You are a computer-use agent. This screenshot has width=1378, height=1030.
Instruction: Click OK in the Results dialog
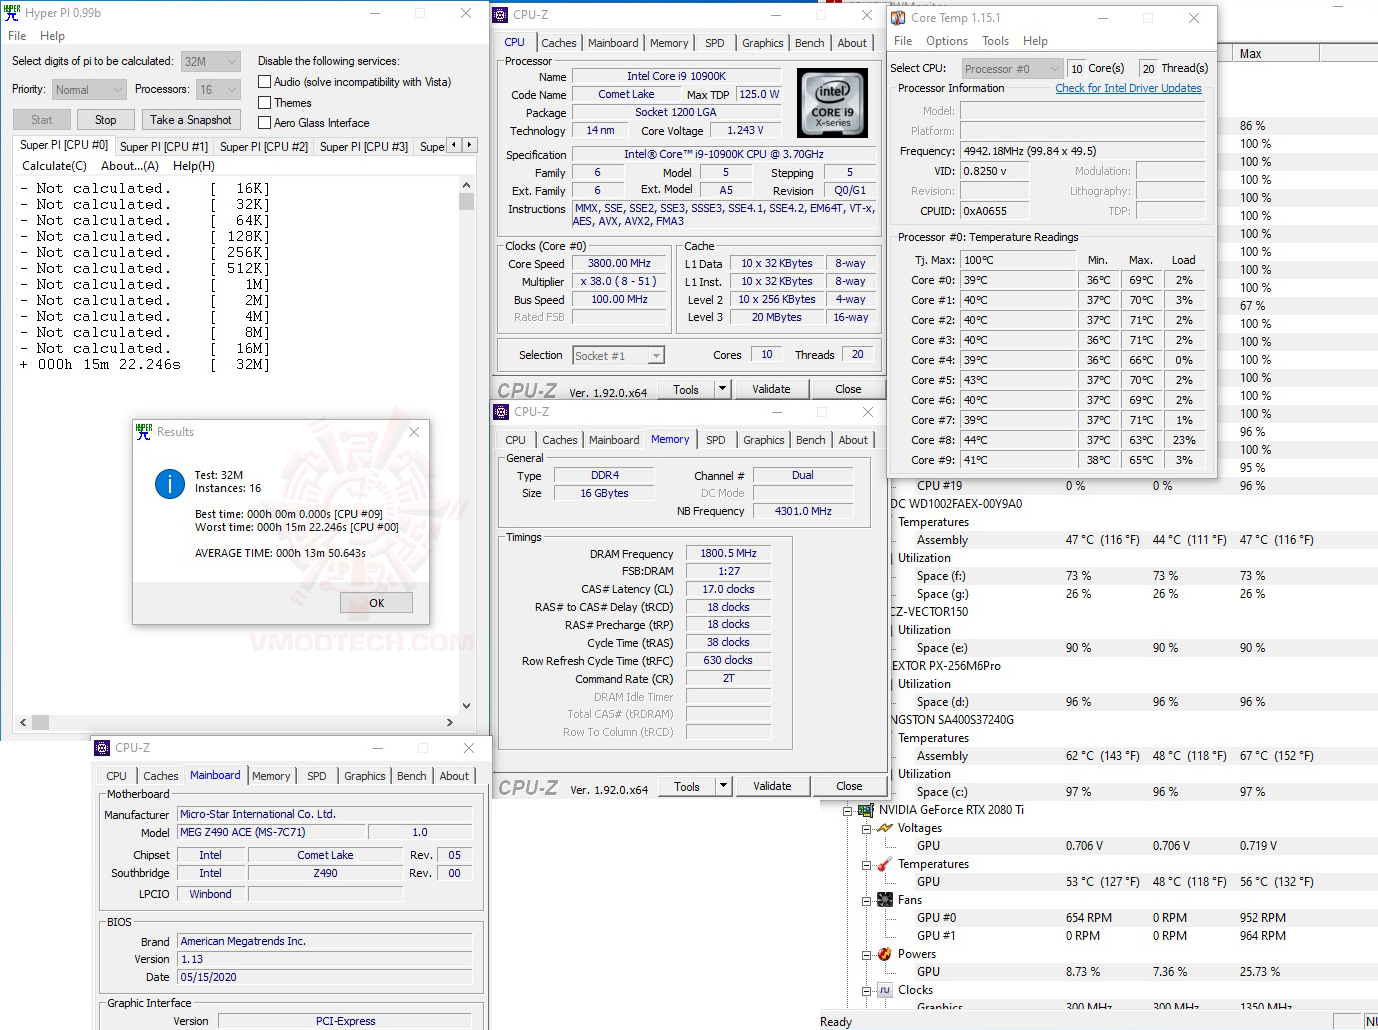click(376, 603)
